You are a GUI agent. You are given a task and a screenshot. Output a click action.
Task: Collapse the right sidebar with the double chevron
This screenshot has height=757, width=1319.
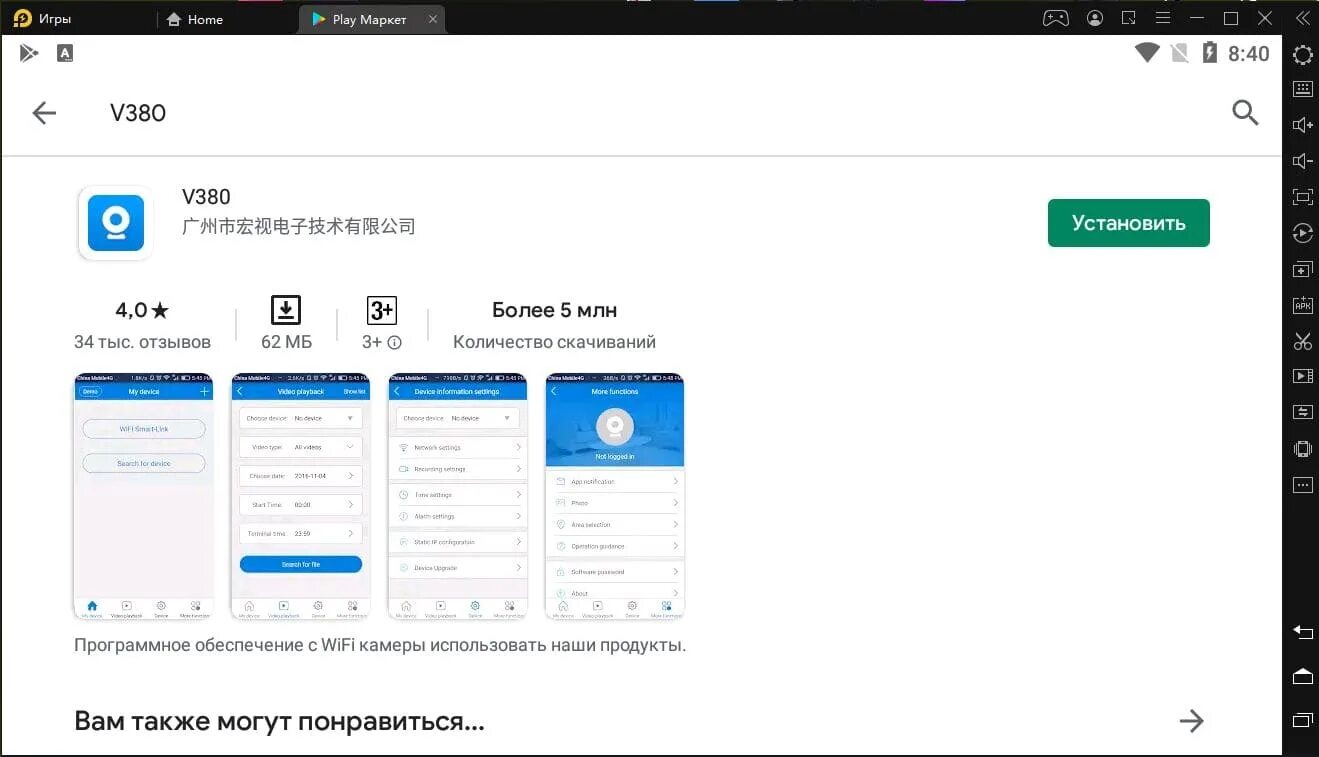click(x=1302, y=18)
